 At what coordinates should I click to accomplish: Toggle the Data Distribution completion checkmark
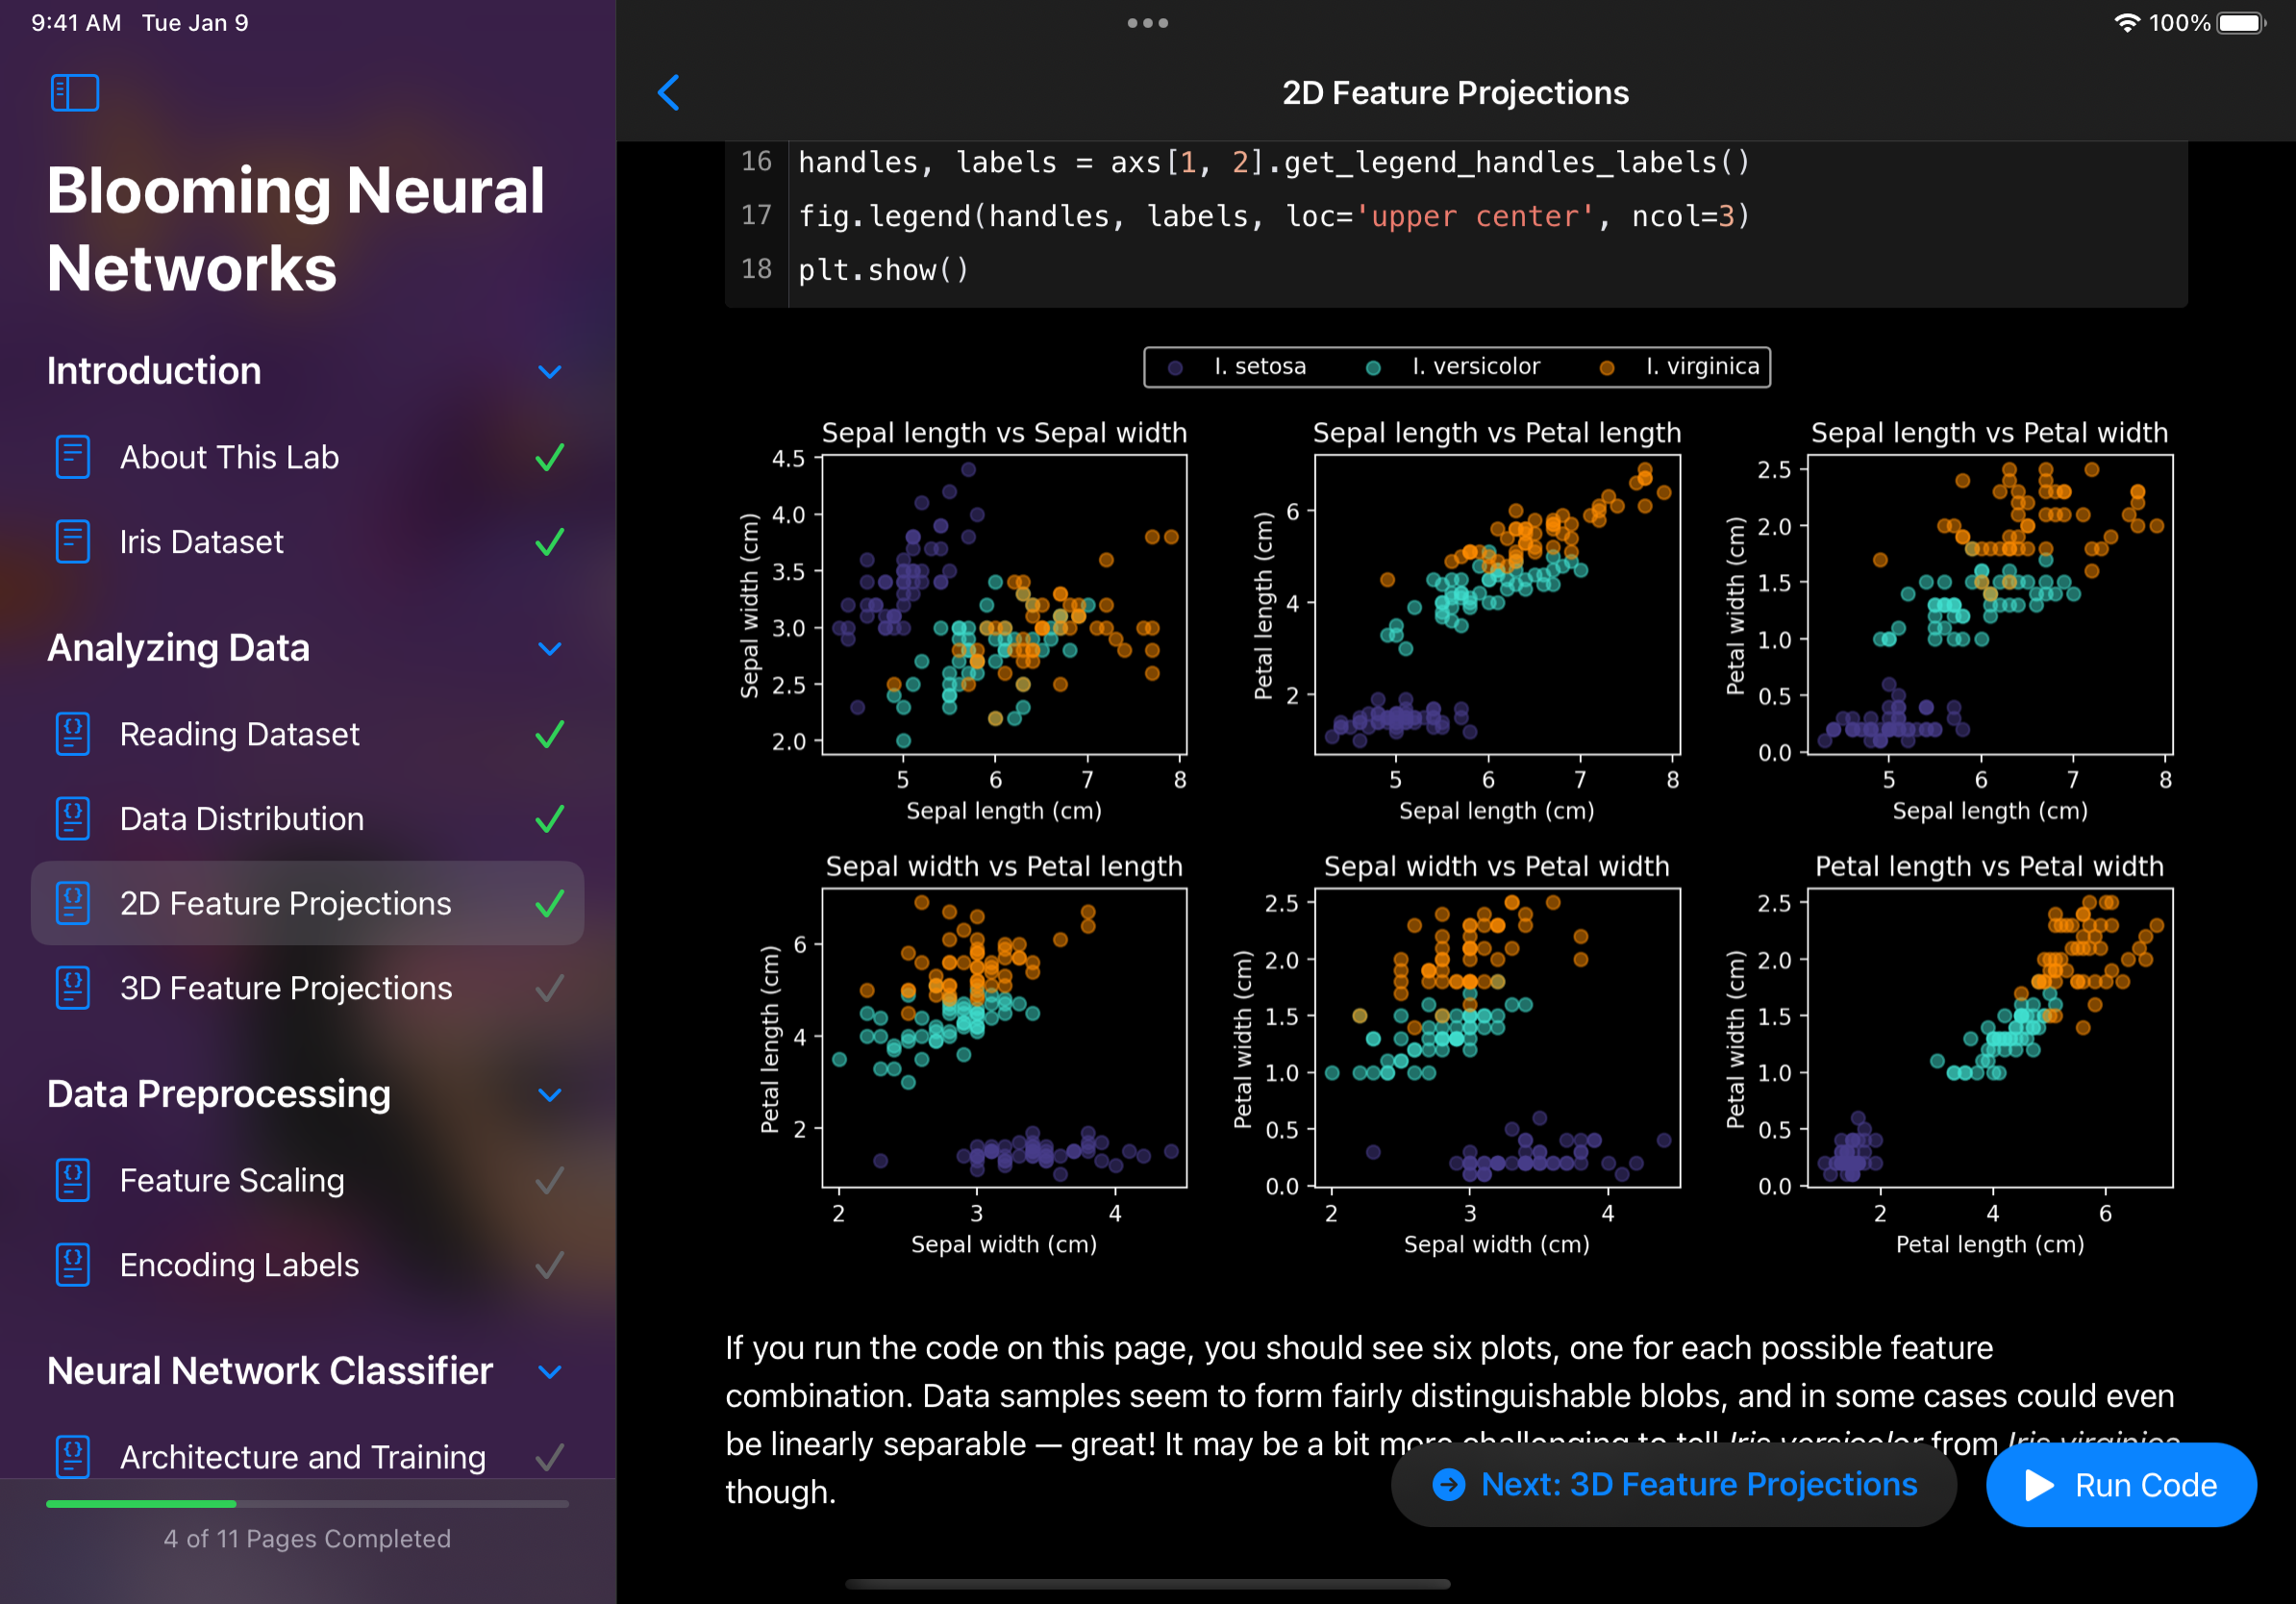[549, 819]
